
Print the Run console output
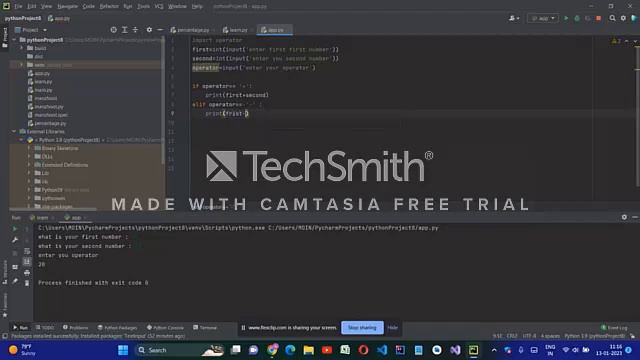point(27,273)
